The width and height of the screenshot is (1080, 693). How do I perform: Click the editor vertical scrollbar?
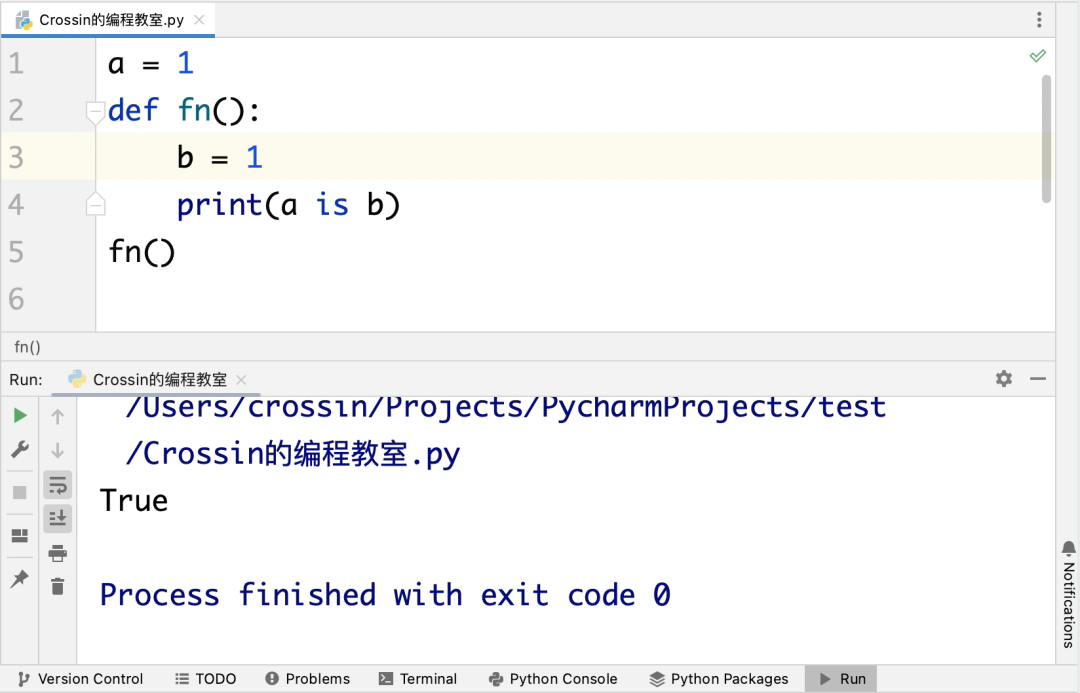(1046, 138)
